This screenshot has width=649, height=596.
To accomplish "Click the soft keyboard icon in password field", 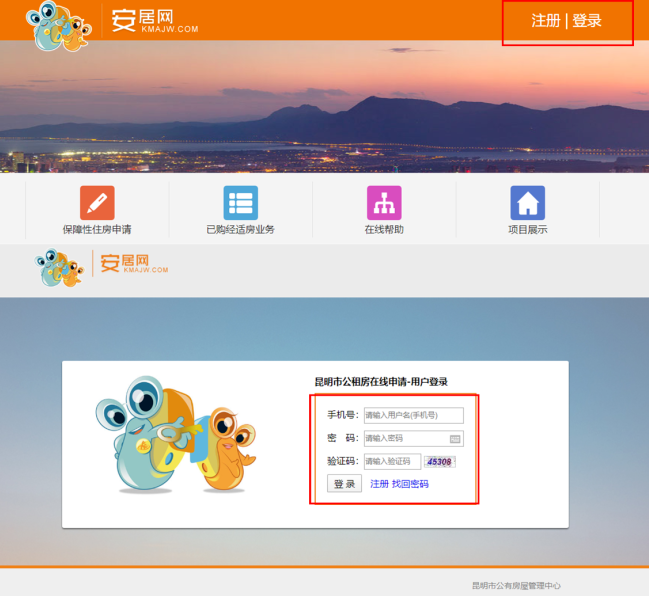I will pyautogui.click(x=455, y=439).
